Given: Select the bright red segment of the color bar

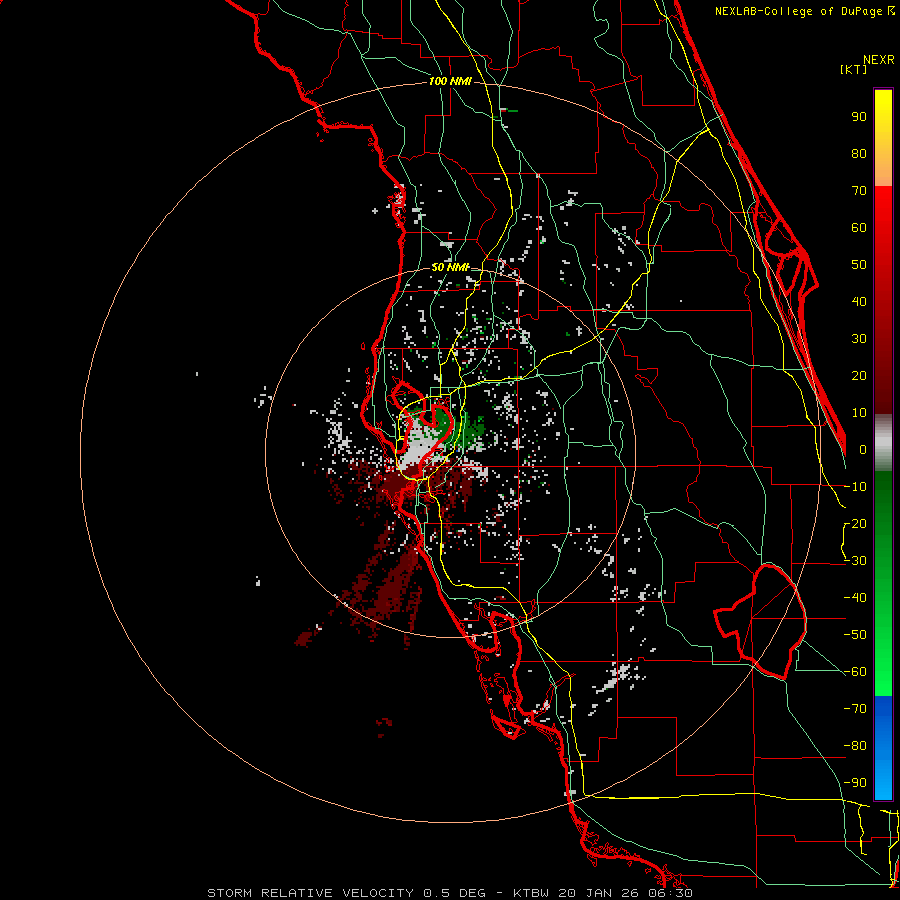Looking at the screenshot, I should (x=883, y=225).
